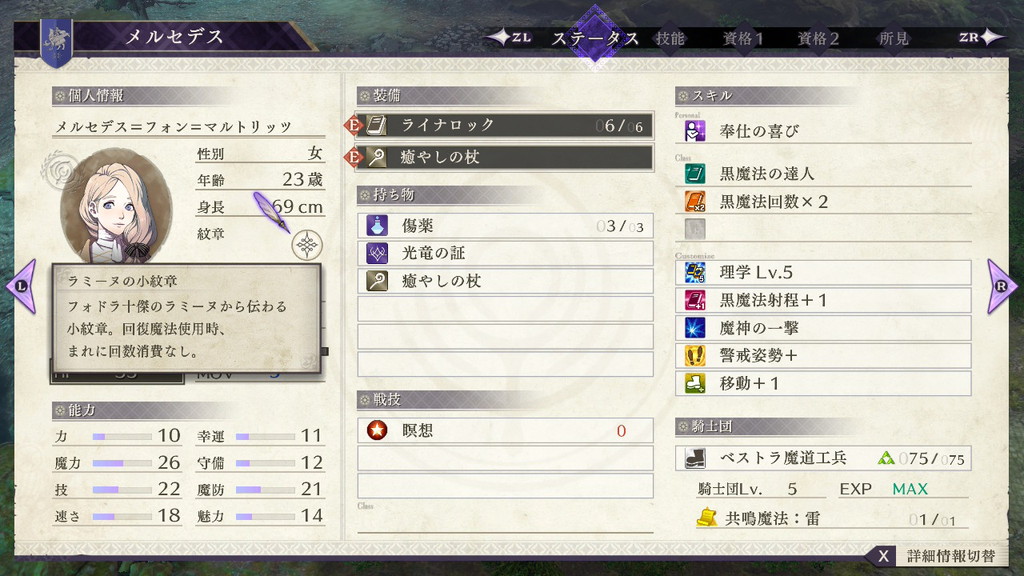1024x576 pixels.
Task: Select the 光竜の証 seal icon
Action: click(377, 253)
